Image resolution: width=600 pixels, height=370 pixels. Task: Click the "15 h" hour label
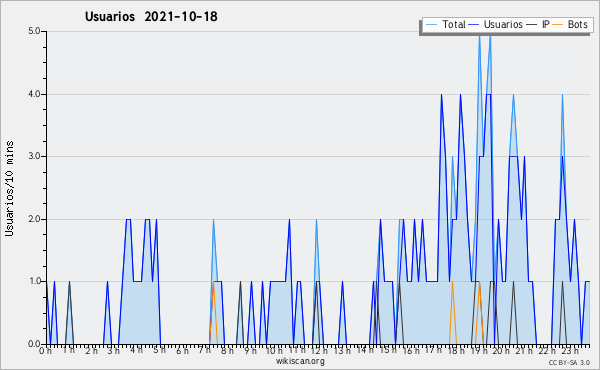(388, 350)
